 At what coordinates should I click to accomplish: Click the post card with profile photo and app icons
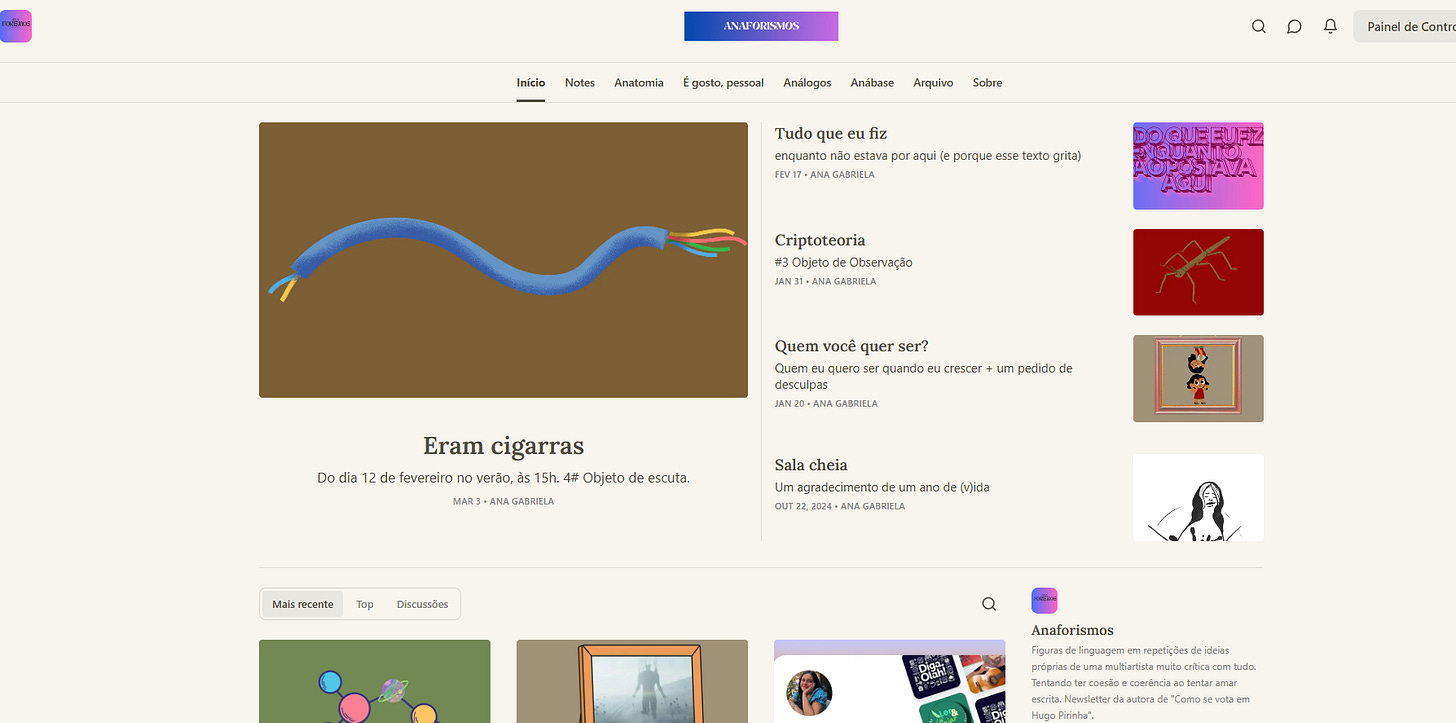tap(890, 681)
